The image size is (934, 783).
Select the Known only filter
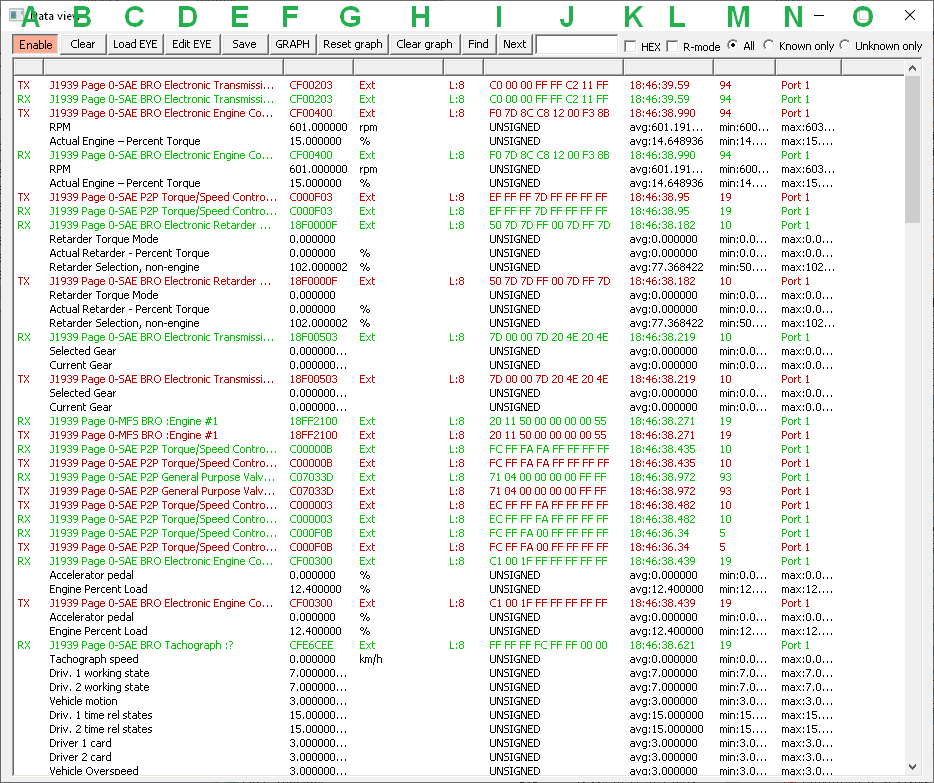(x=798, y=46)
